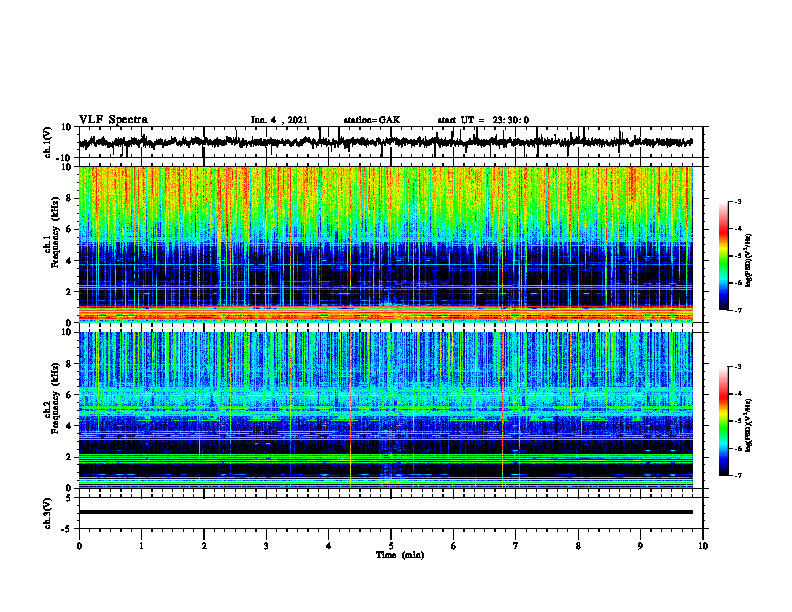Click the '8' kHz tick on ch.1 spectrogram

coord(69,198)
